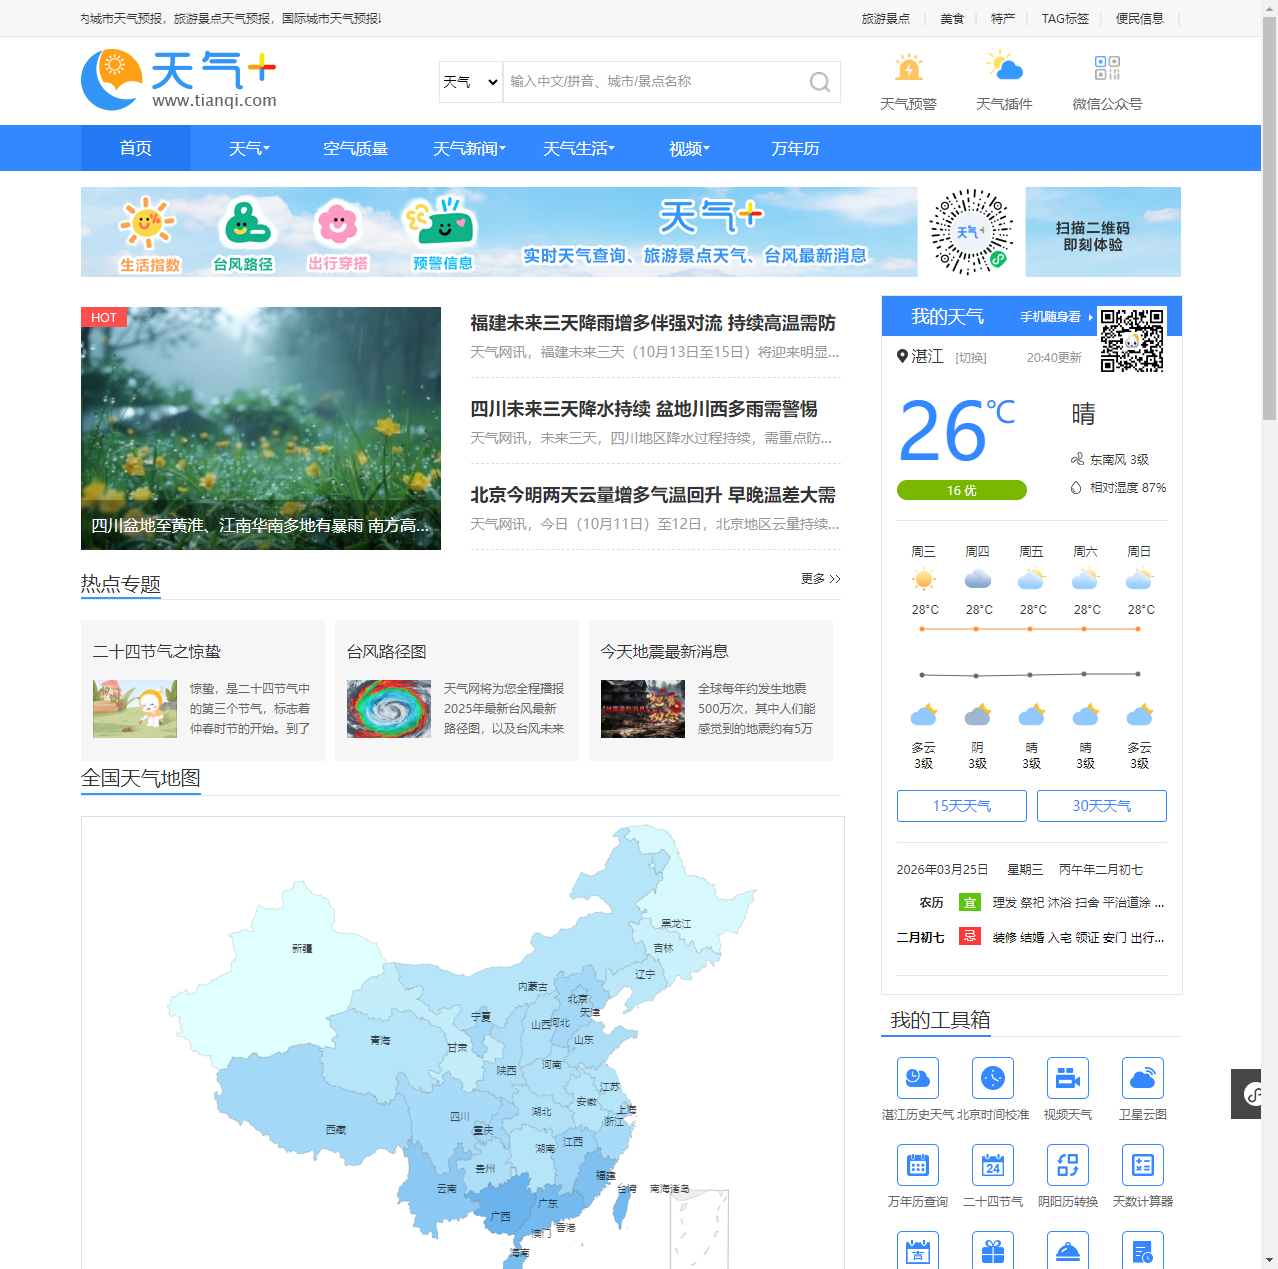Click the 15天天气 forecast button
This screenshot has height=1269, width=1278.
(961, 806)
